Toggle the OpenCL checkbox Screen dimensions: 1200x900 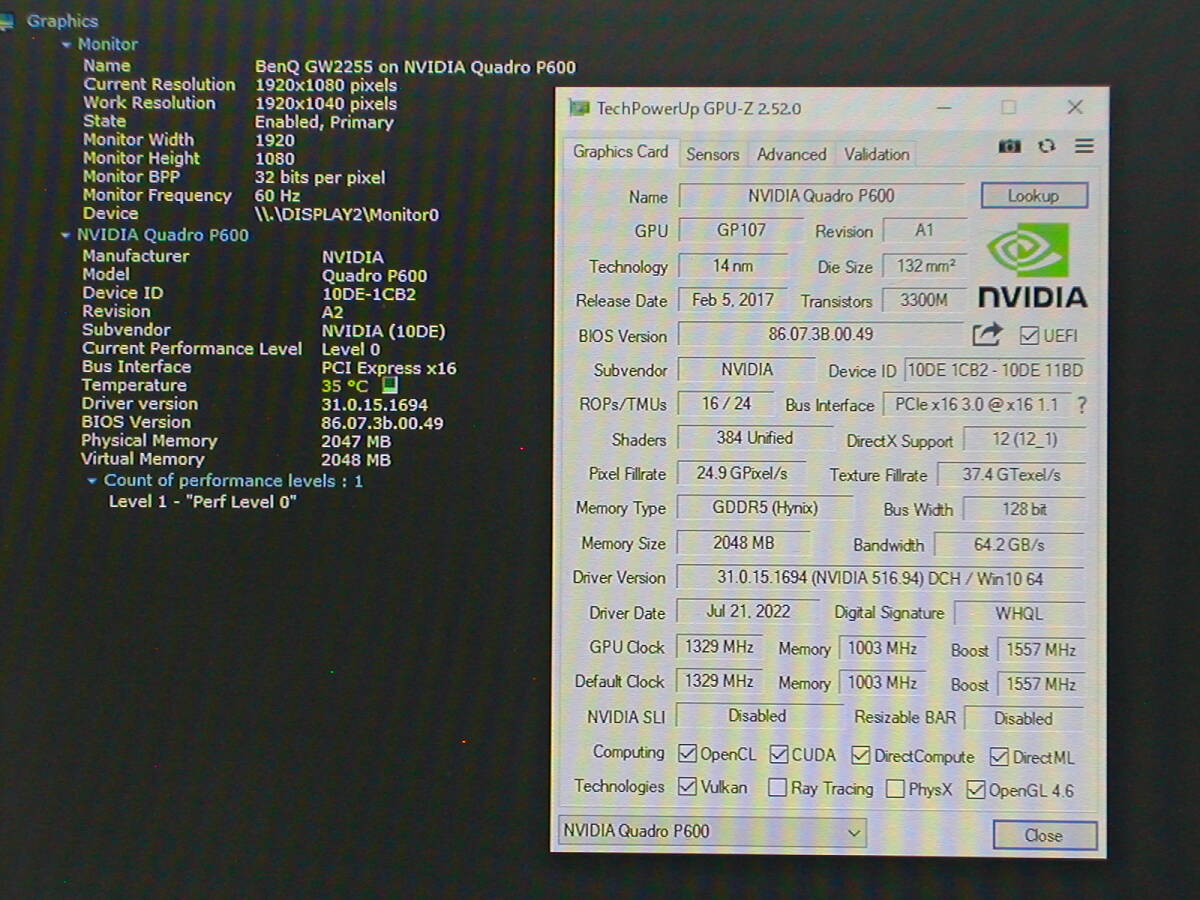pyautogui.click(x=687, y=754)
